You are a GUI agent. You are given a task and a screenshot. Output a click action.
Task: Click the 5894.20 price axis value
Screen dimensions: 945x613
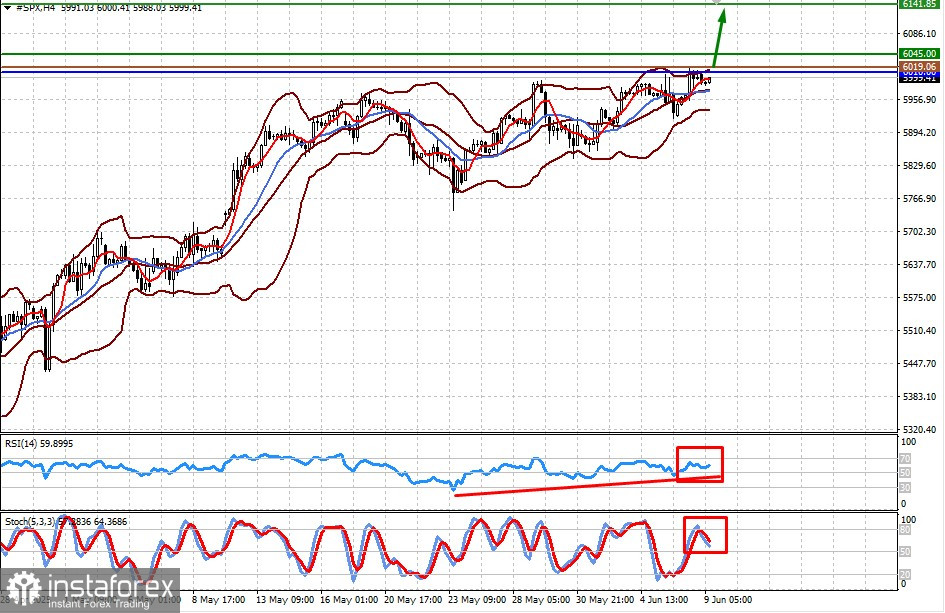[x=919, y=133]
